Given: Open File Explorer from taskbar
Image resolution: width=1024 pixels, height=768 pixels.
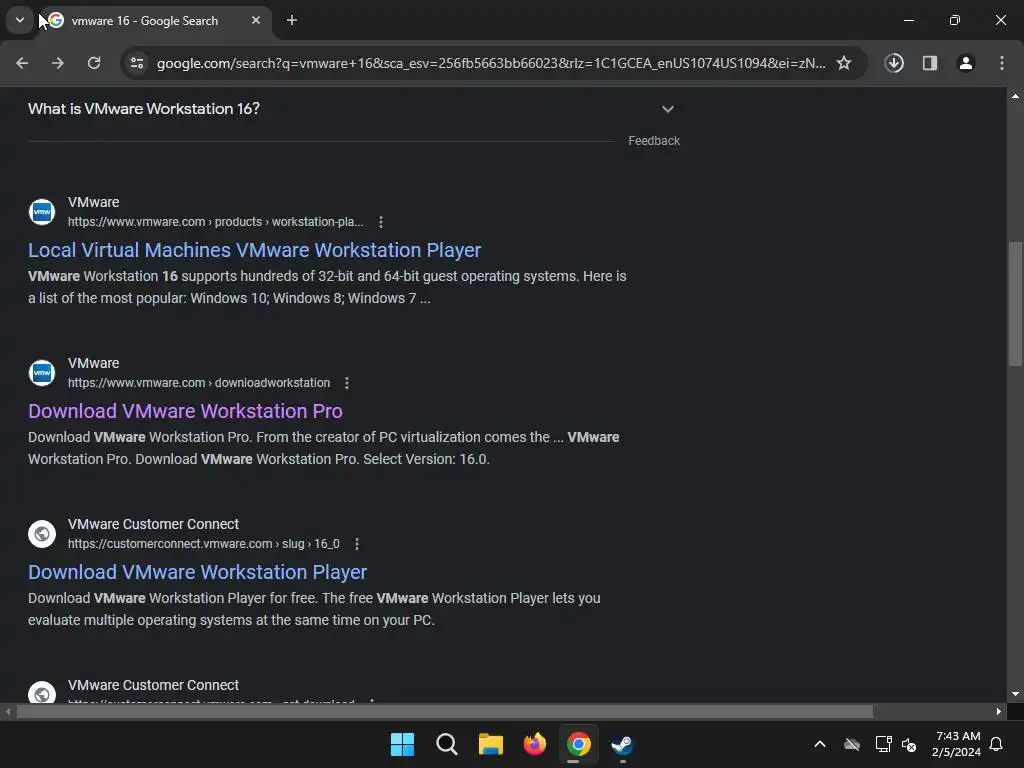Looking at the screenshot, I should (490, 744).
